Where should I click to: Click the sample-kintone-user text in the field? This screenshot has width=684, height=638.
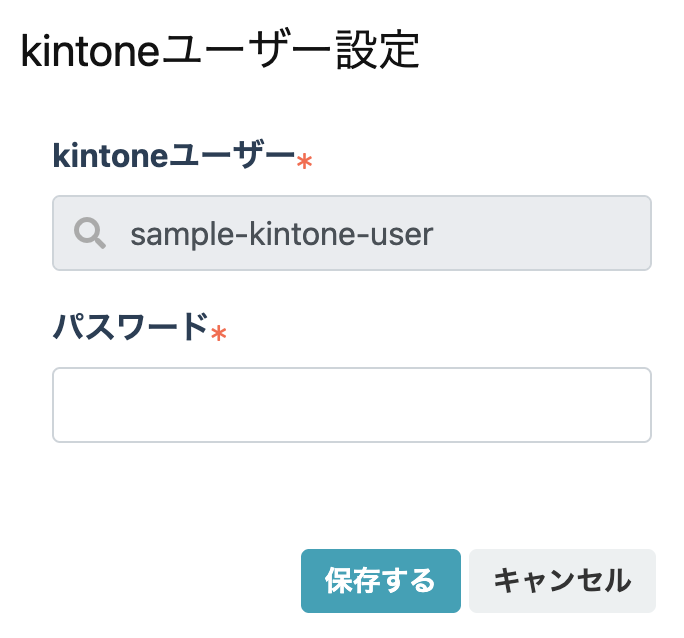click(281, 233)
